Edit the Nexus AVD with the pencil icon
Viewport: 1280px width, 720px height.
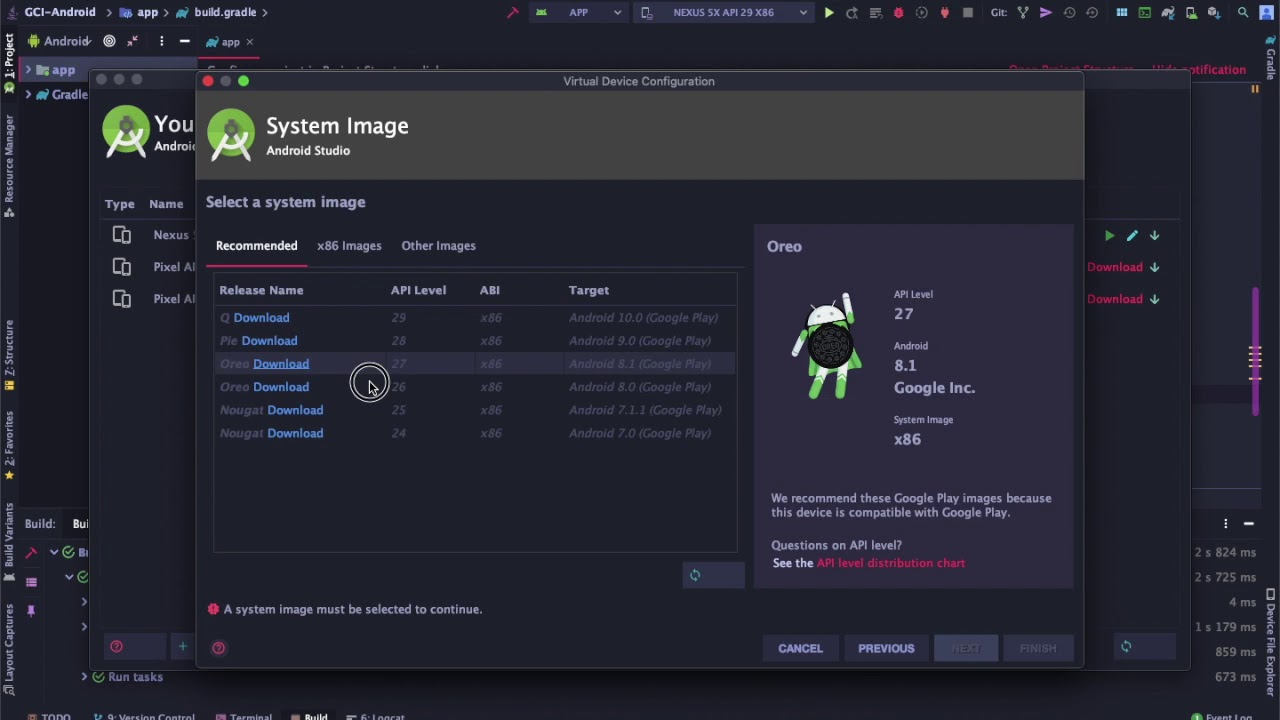click(1132, 236)
